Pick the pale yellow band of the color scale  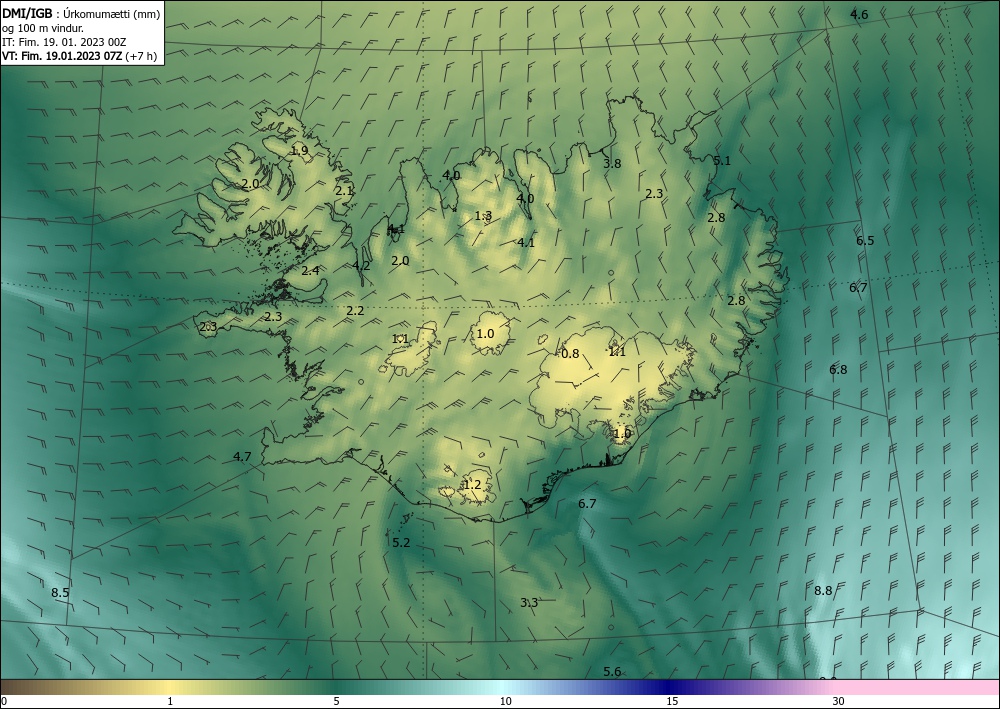(x=167, y=688)
